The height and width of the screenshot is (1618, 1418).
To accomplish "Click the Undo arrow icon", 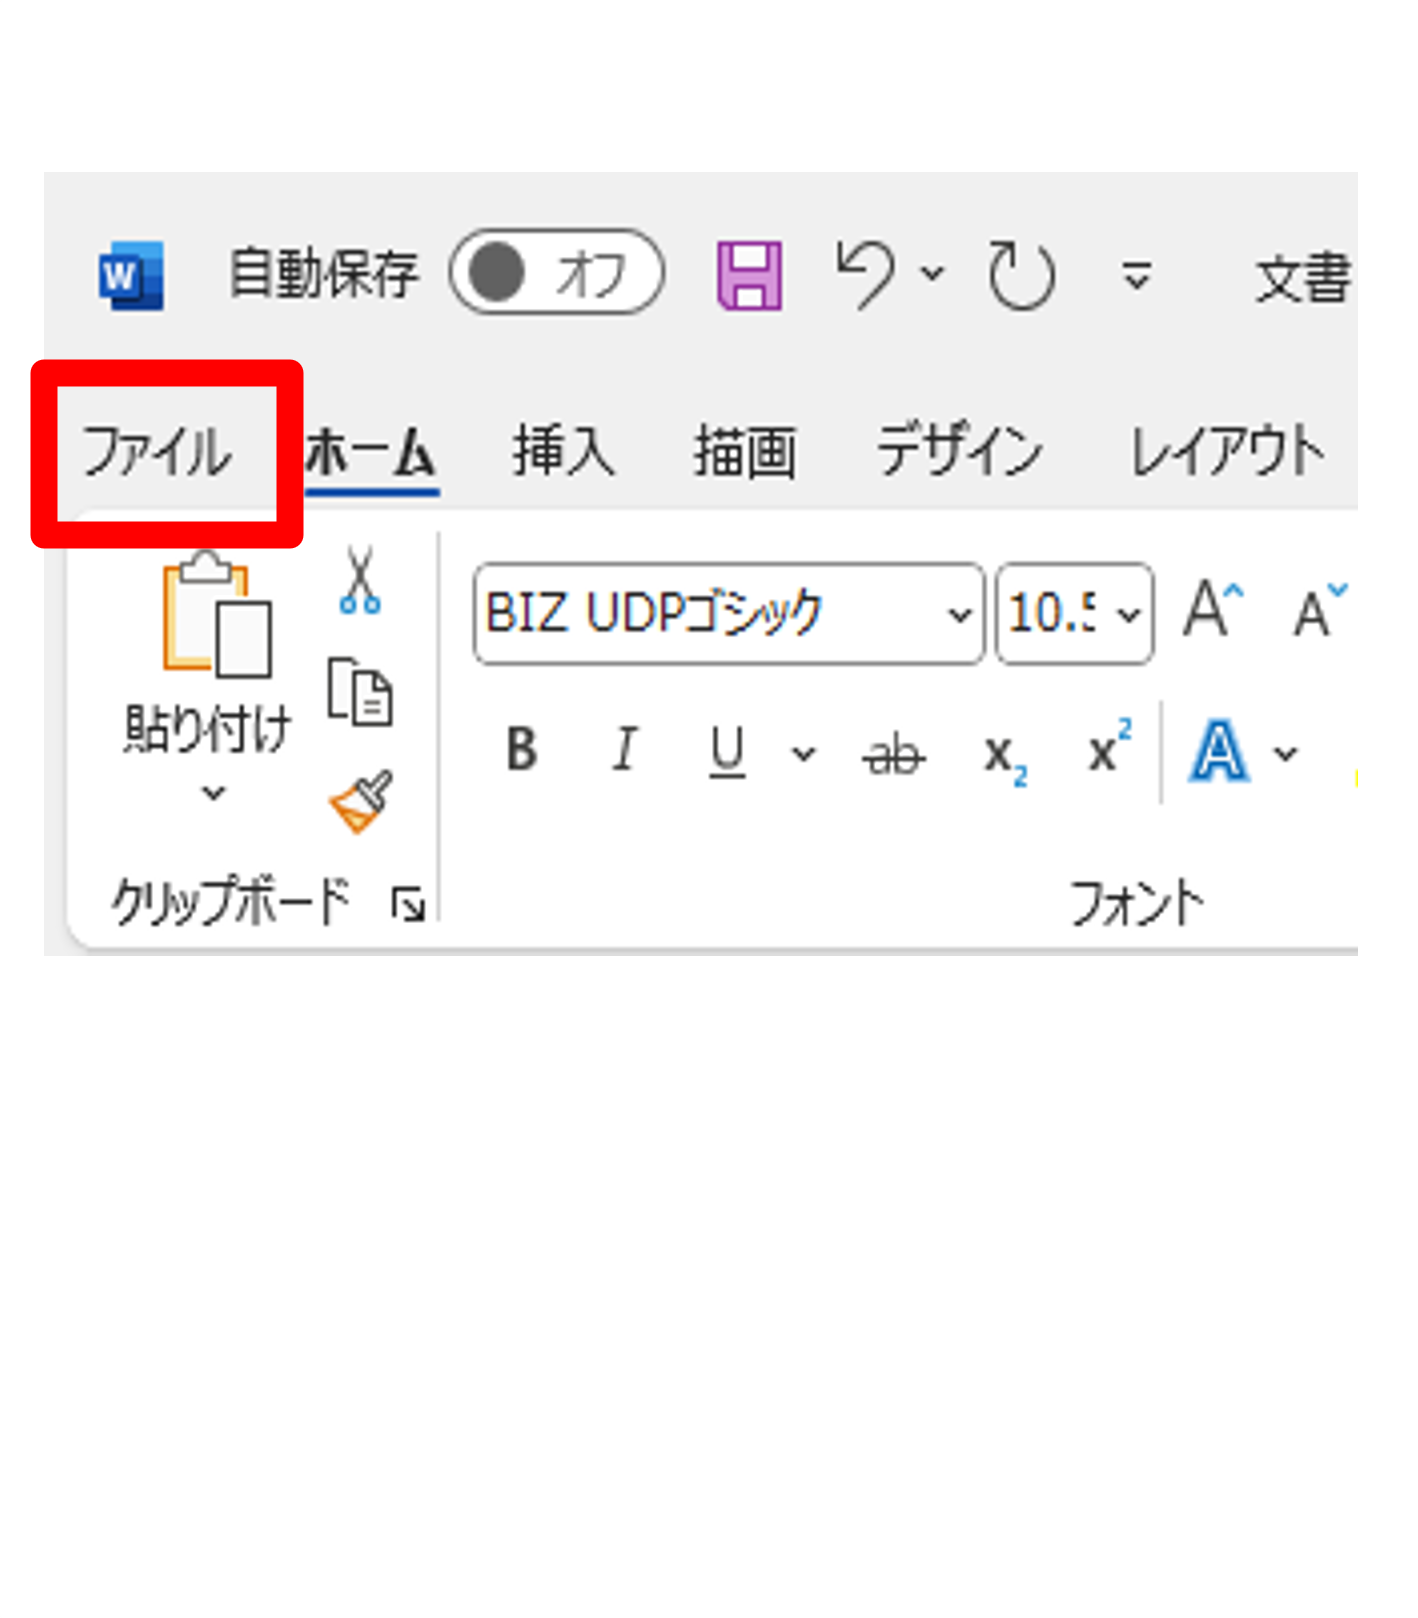I will 866,274.
